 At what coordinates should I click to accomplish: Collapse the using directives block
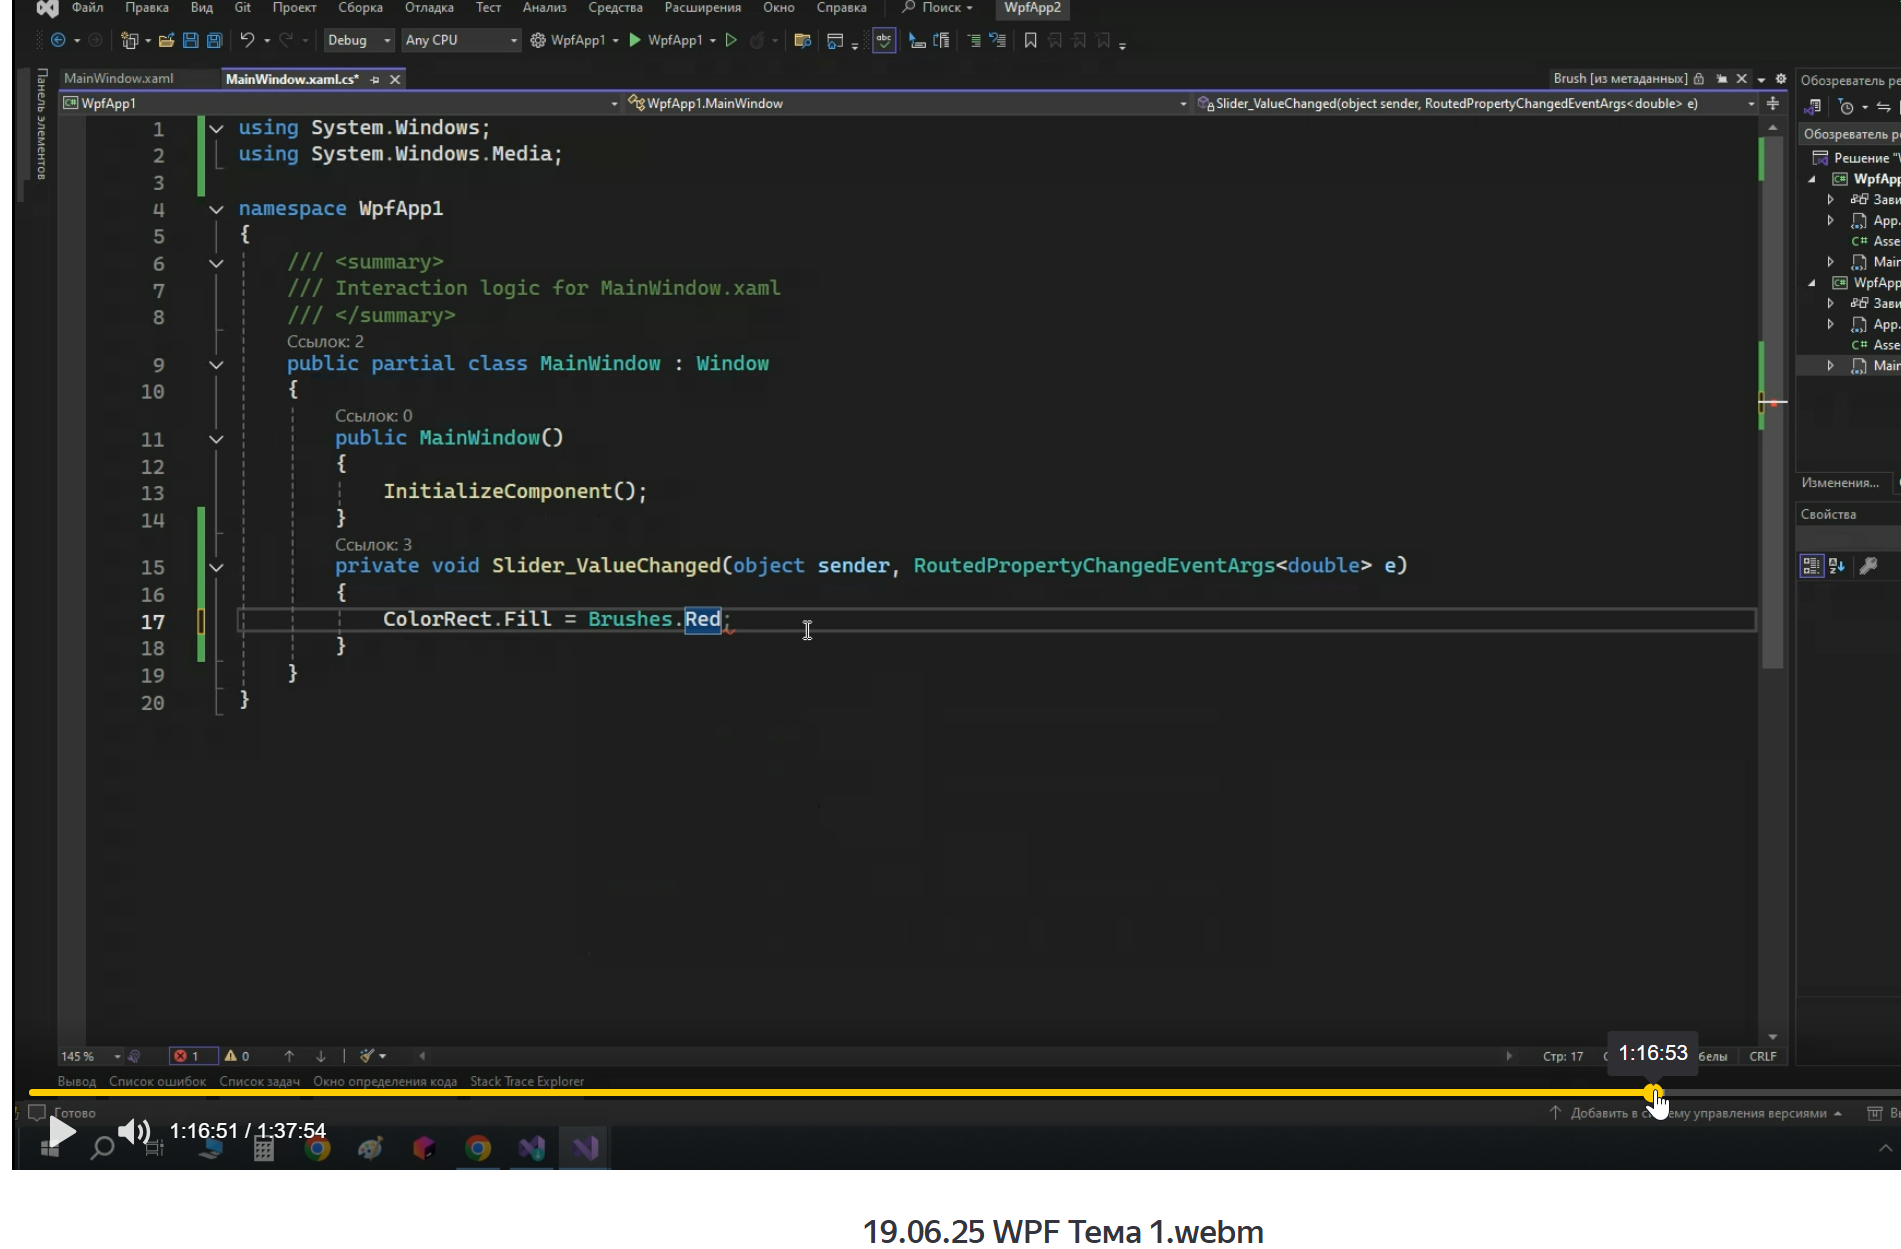(x=216, y=128)
